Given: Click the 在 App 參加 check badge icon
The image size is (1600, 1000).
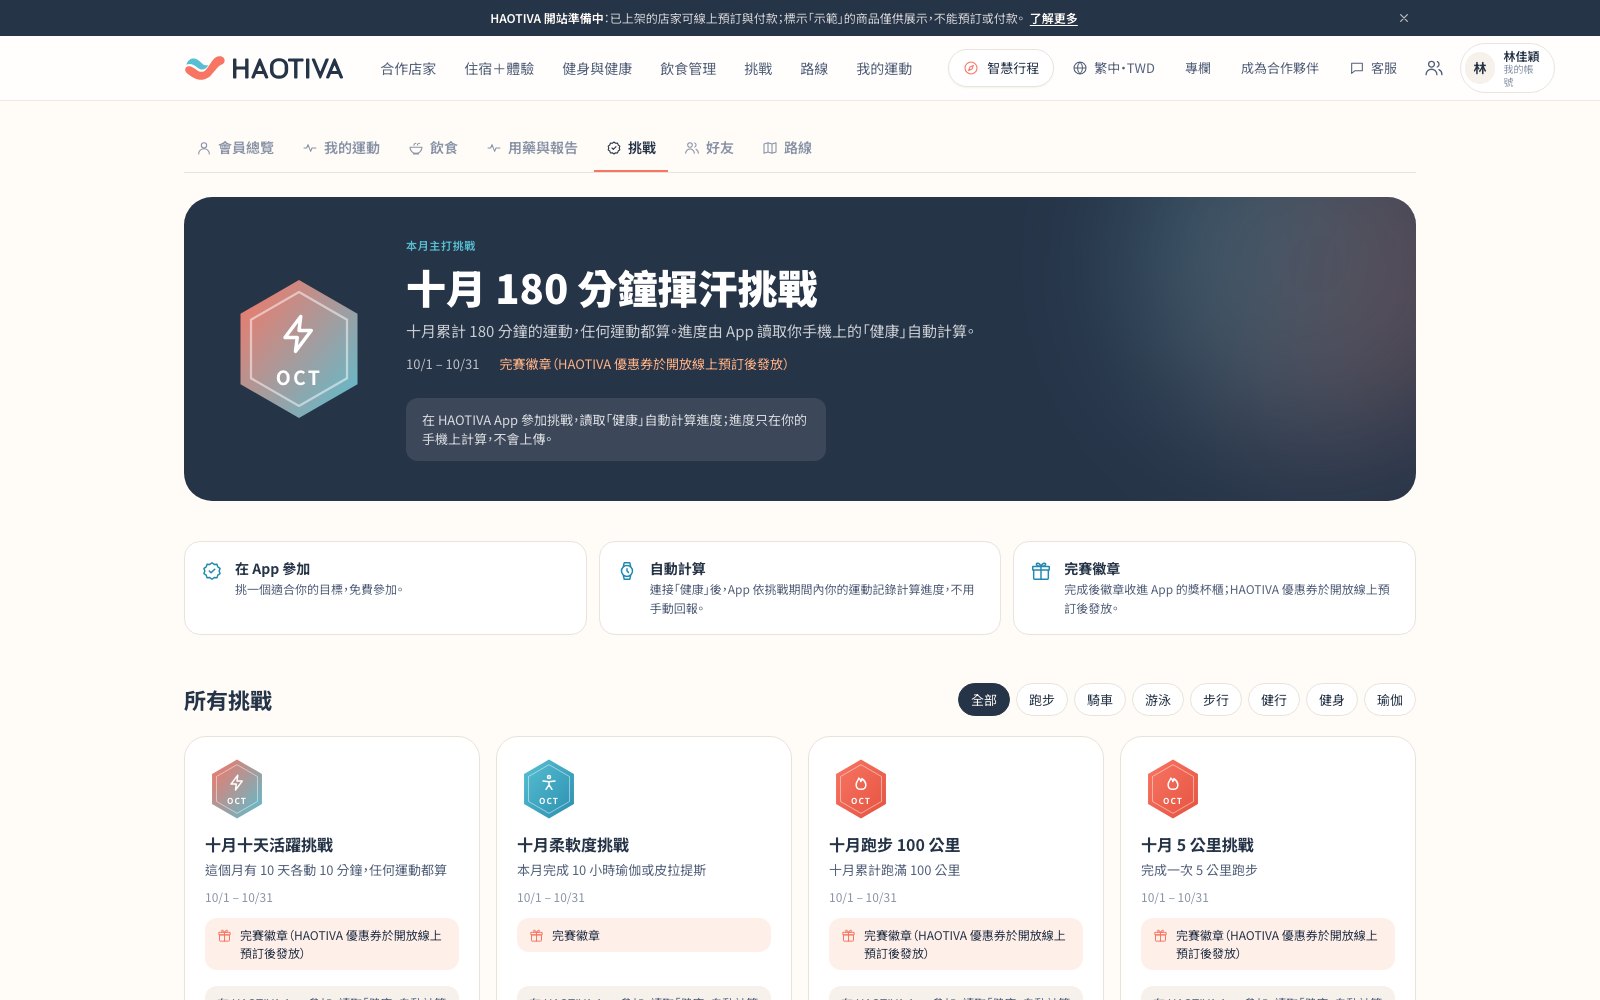Looking at the screenshot, I should 212,571.
